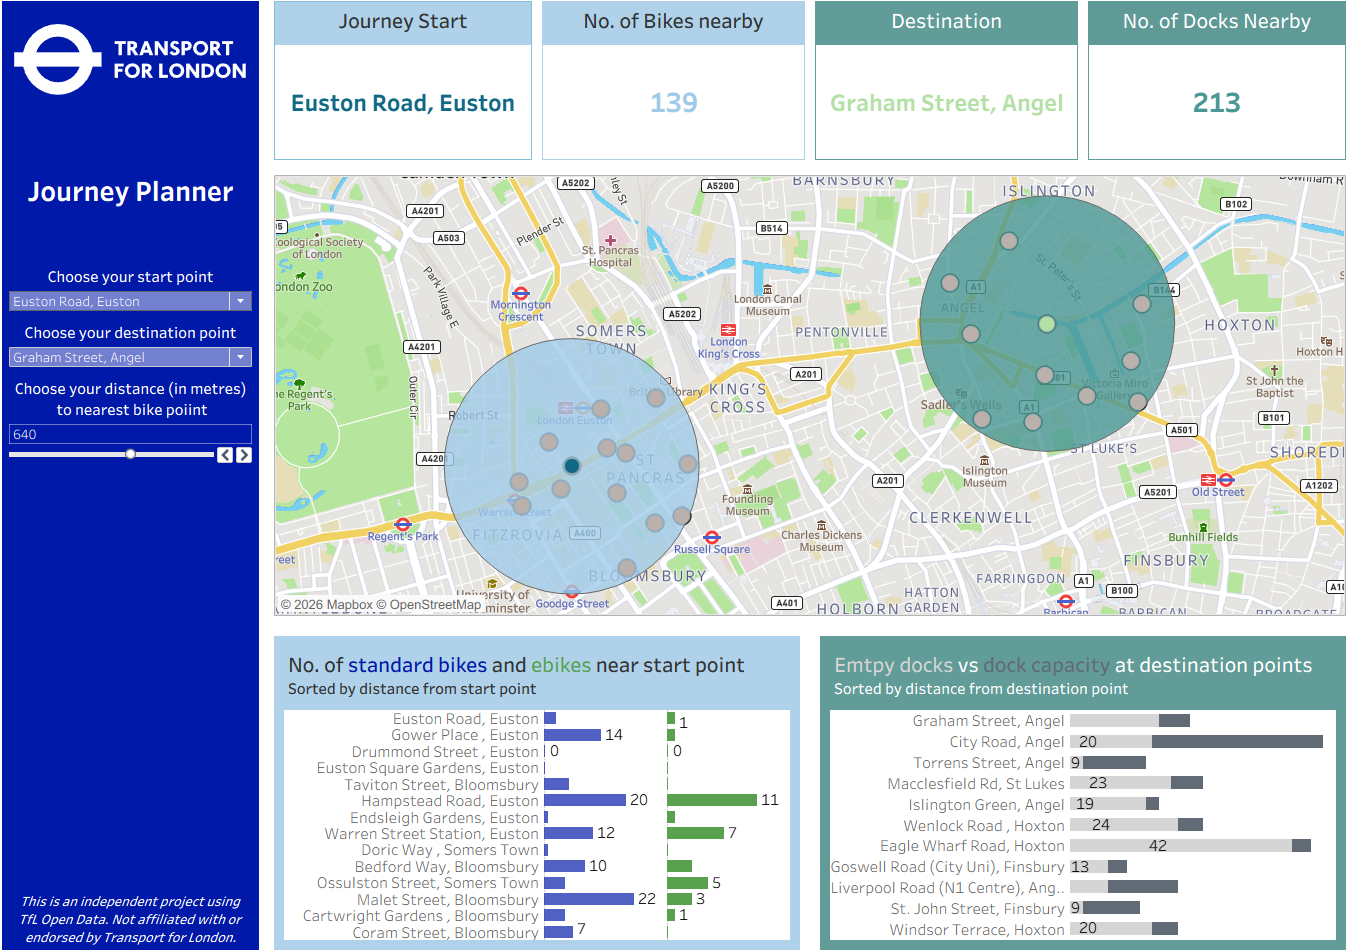Click the Russell Square tube station icon
Viewport: 1349px width, 951px height.
coord(712,538)
